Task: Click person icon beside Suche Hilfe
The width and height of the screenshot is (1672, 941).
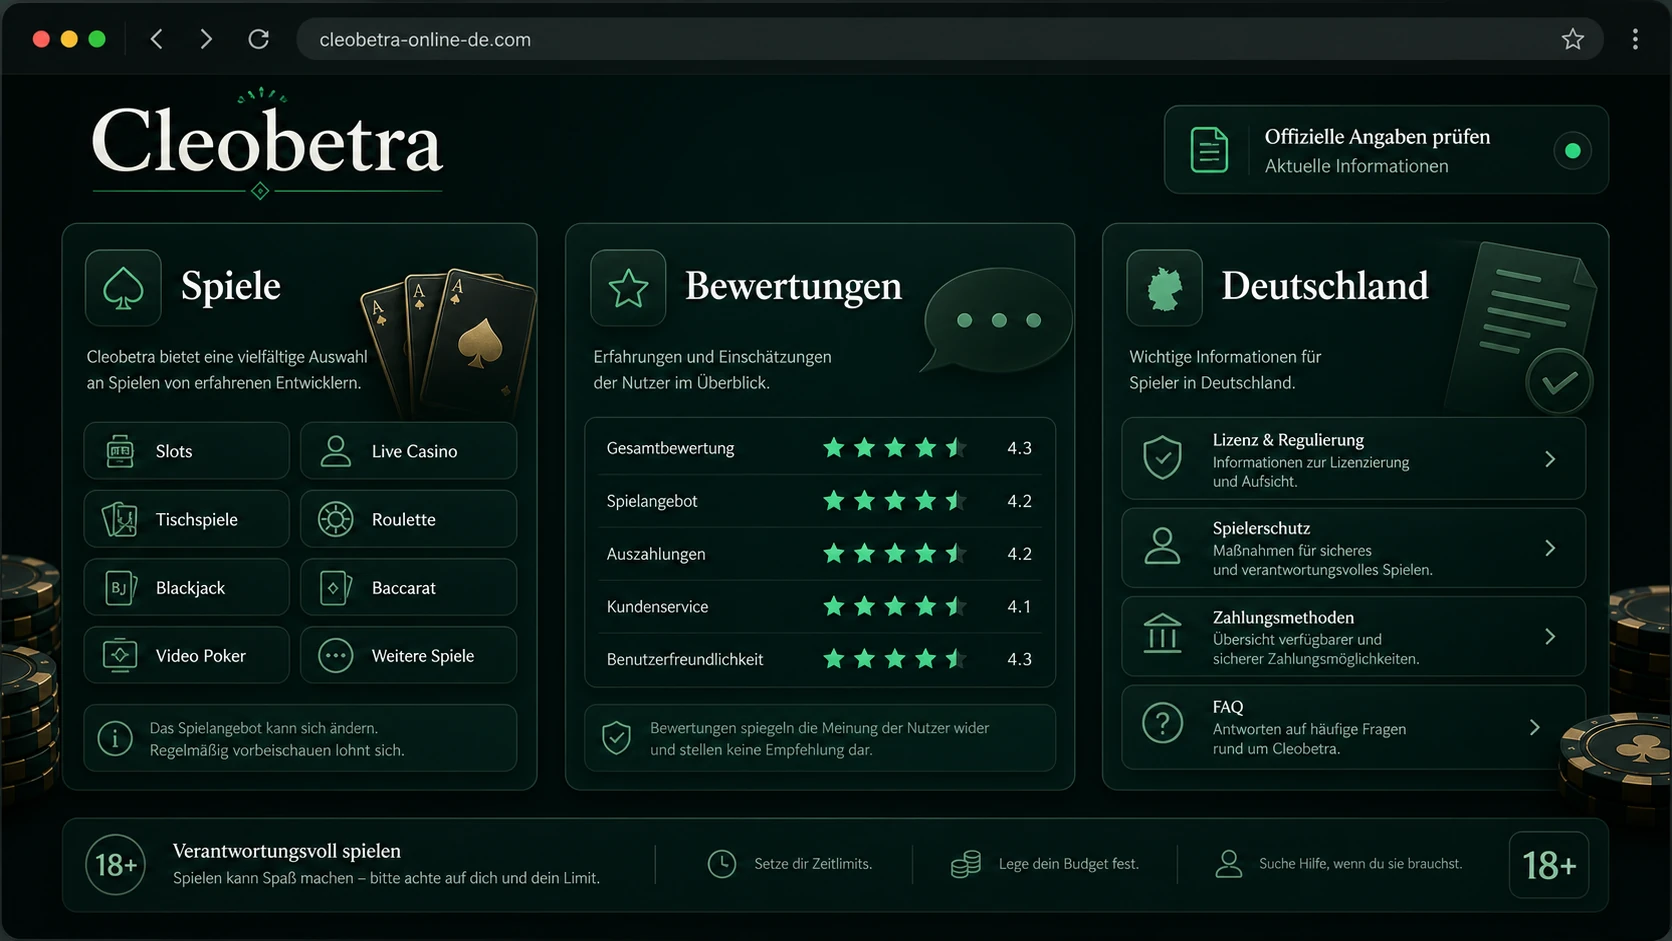Action: (x=1229, y=864)
